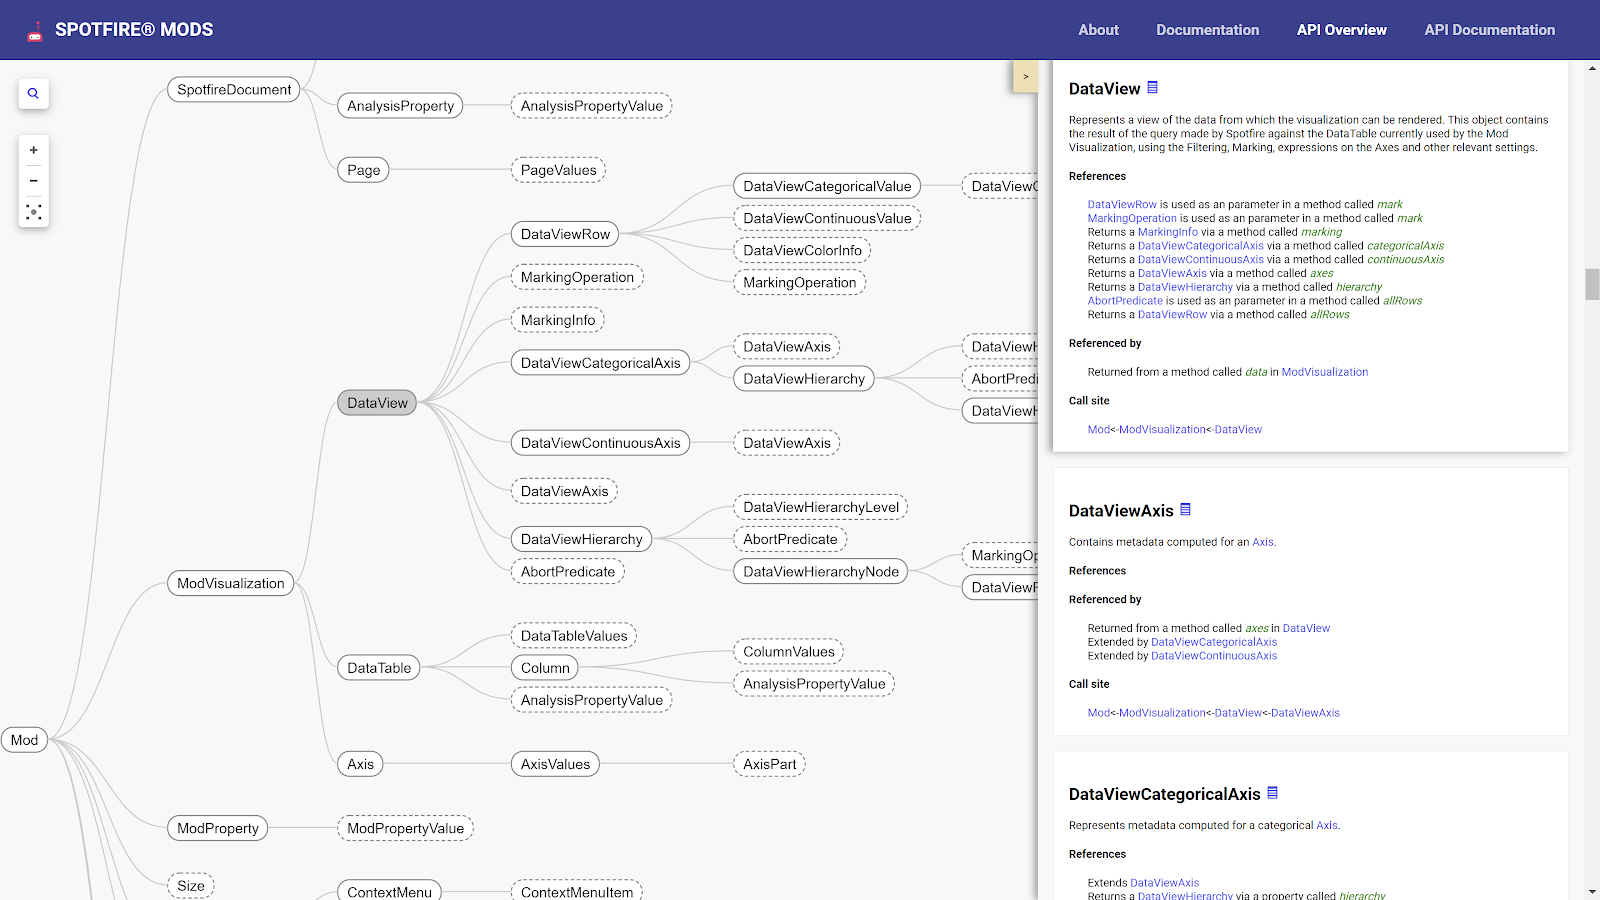
Task: Select the DataViewColorInfo node
Action: [x=802, y=250]
